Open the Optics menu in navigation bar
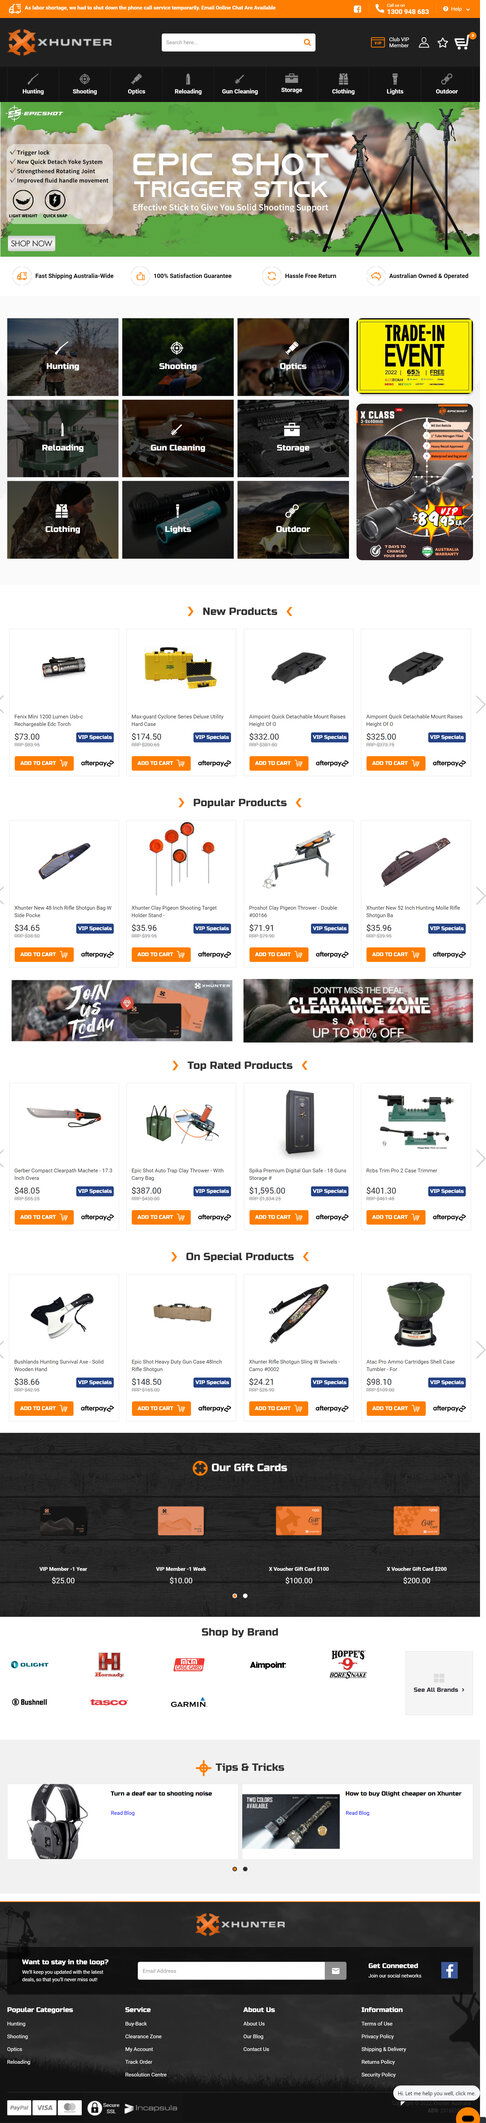486x2123 pixels. pyautogui.click(x=136, y=84)
